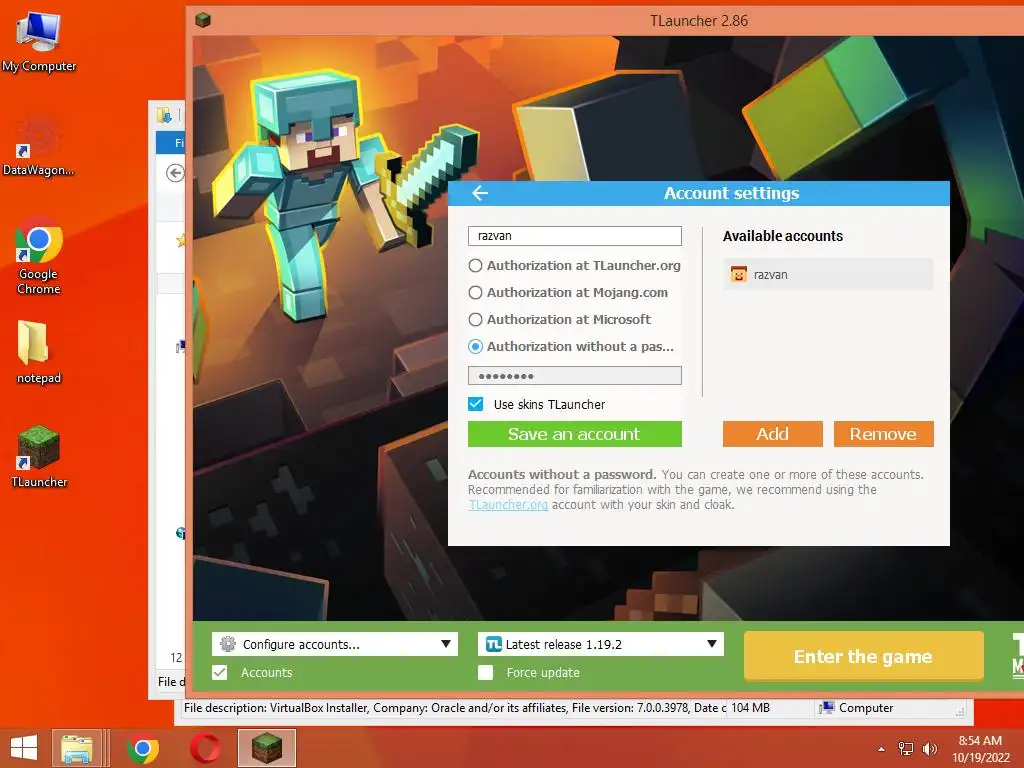Launch Google Chrome desktop shortcut
This screenshot has width=1024, height=768.
(39, 257)
